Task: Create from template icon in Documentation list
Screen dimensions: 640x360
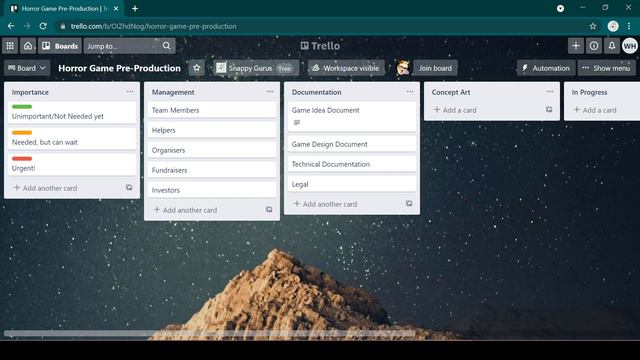Action: click(409, 203)
